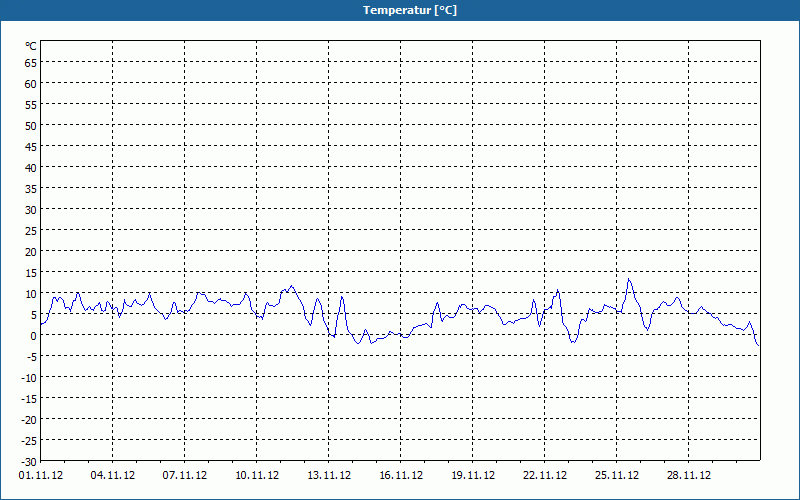Select the 30 value on temperature axis
This screenshot has width=800, height=500.
pos(31,210)
